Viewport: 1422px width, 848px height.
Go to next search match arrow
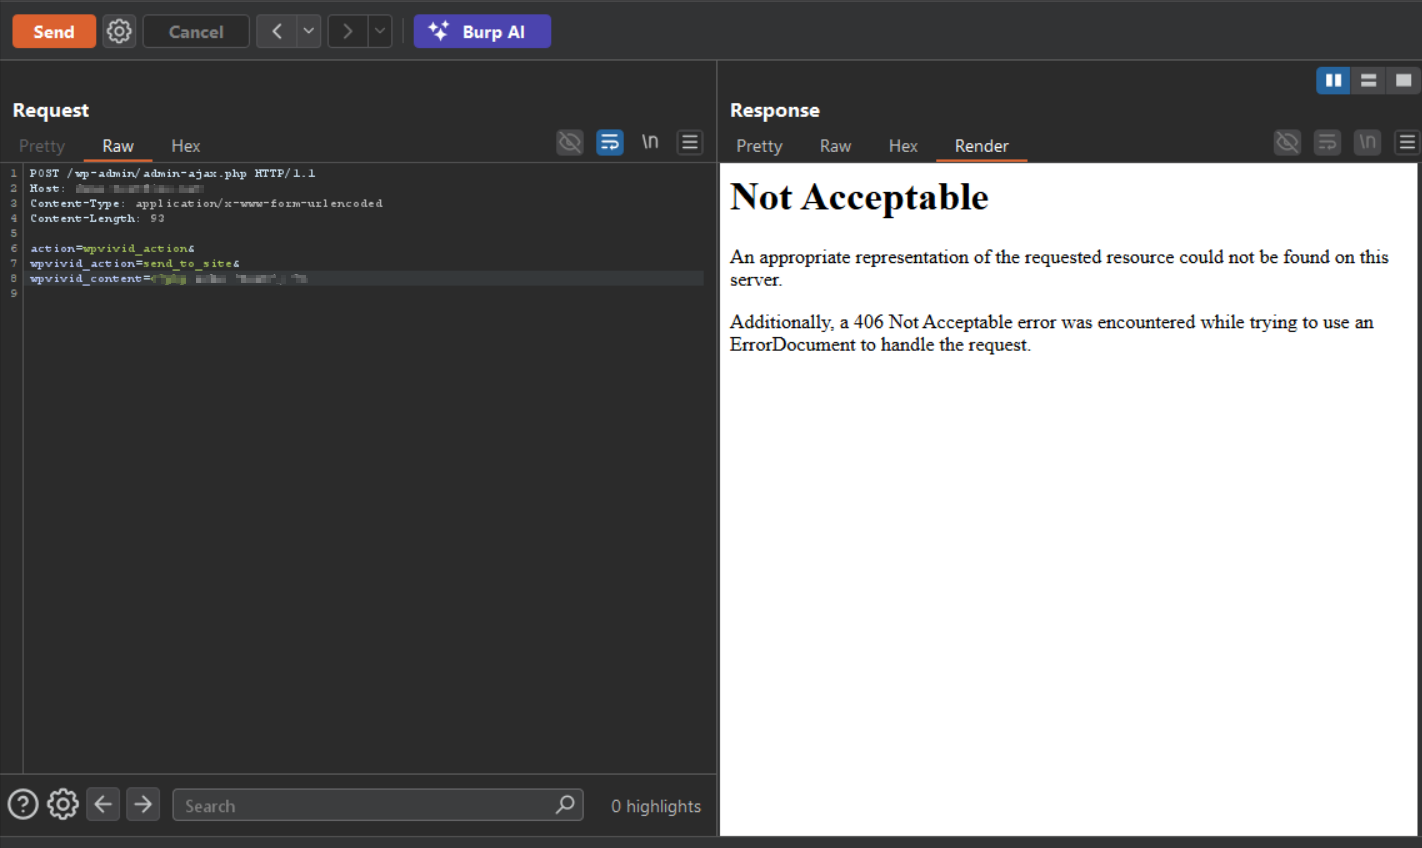tap(143, 804)
